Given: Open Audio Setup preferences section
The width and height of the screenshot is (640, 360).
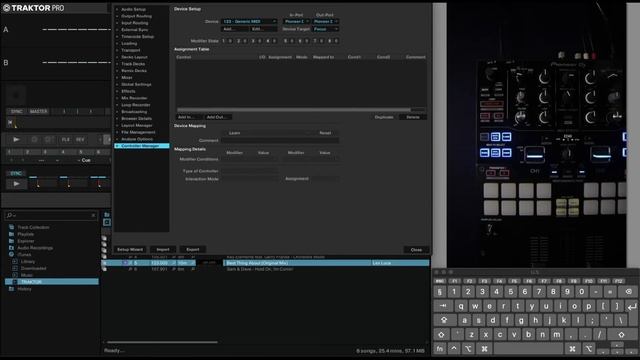Looking at the screenshot, I should (133, 9).
